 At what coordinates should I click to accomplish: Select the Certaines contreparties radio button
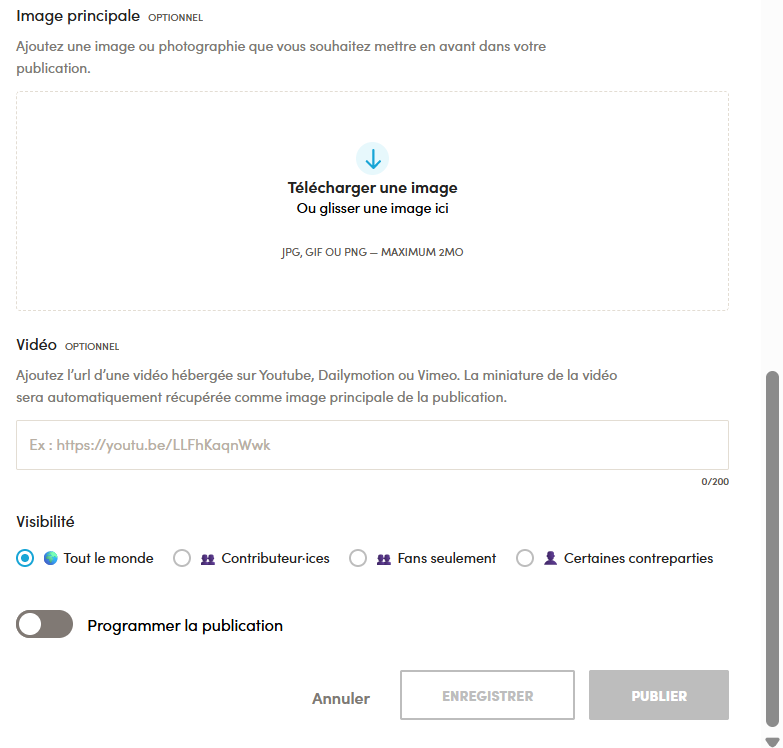(x=525, y=558)
